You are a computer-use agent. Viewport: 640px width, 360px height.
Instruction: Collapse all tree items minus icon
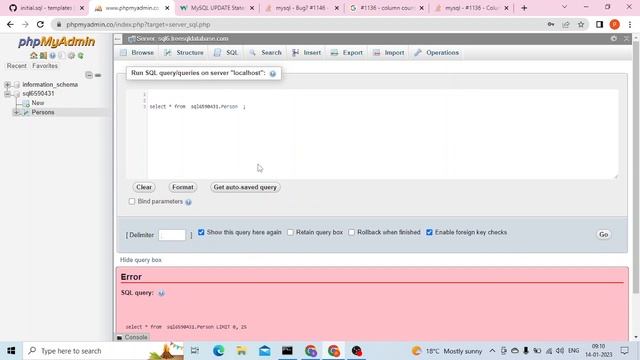pos(89,75)
